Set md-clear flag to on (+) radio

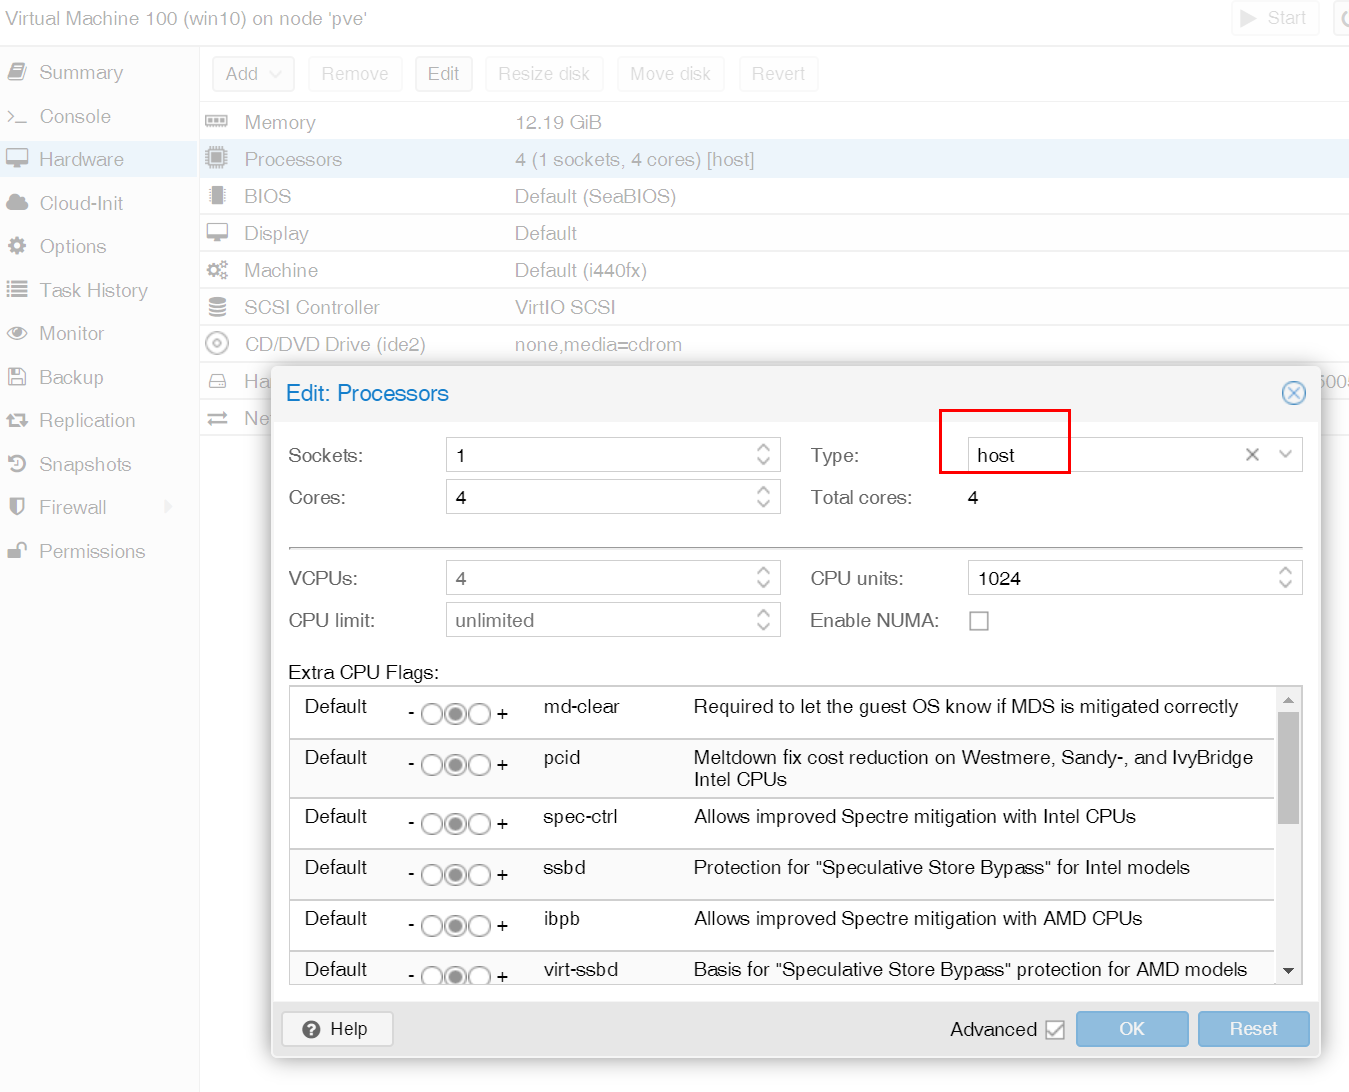(480, 714)
